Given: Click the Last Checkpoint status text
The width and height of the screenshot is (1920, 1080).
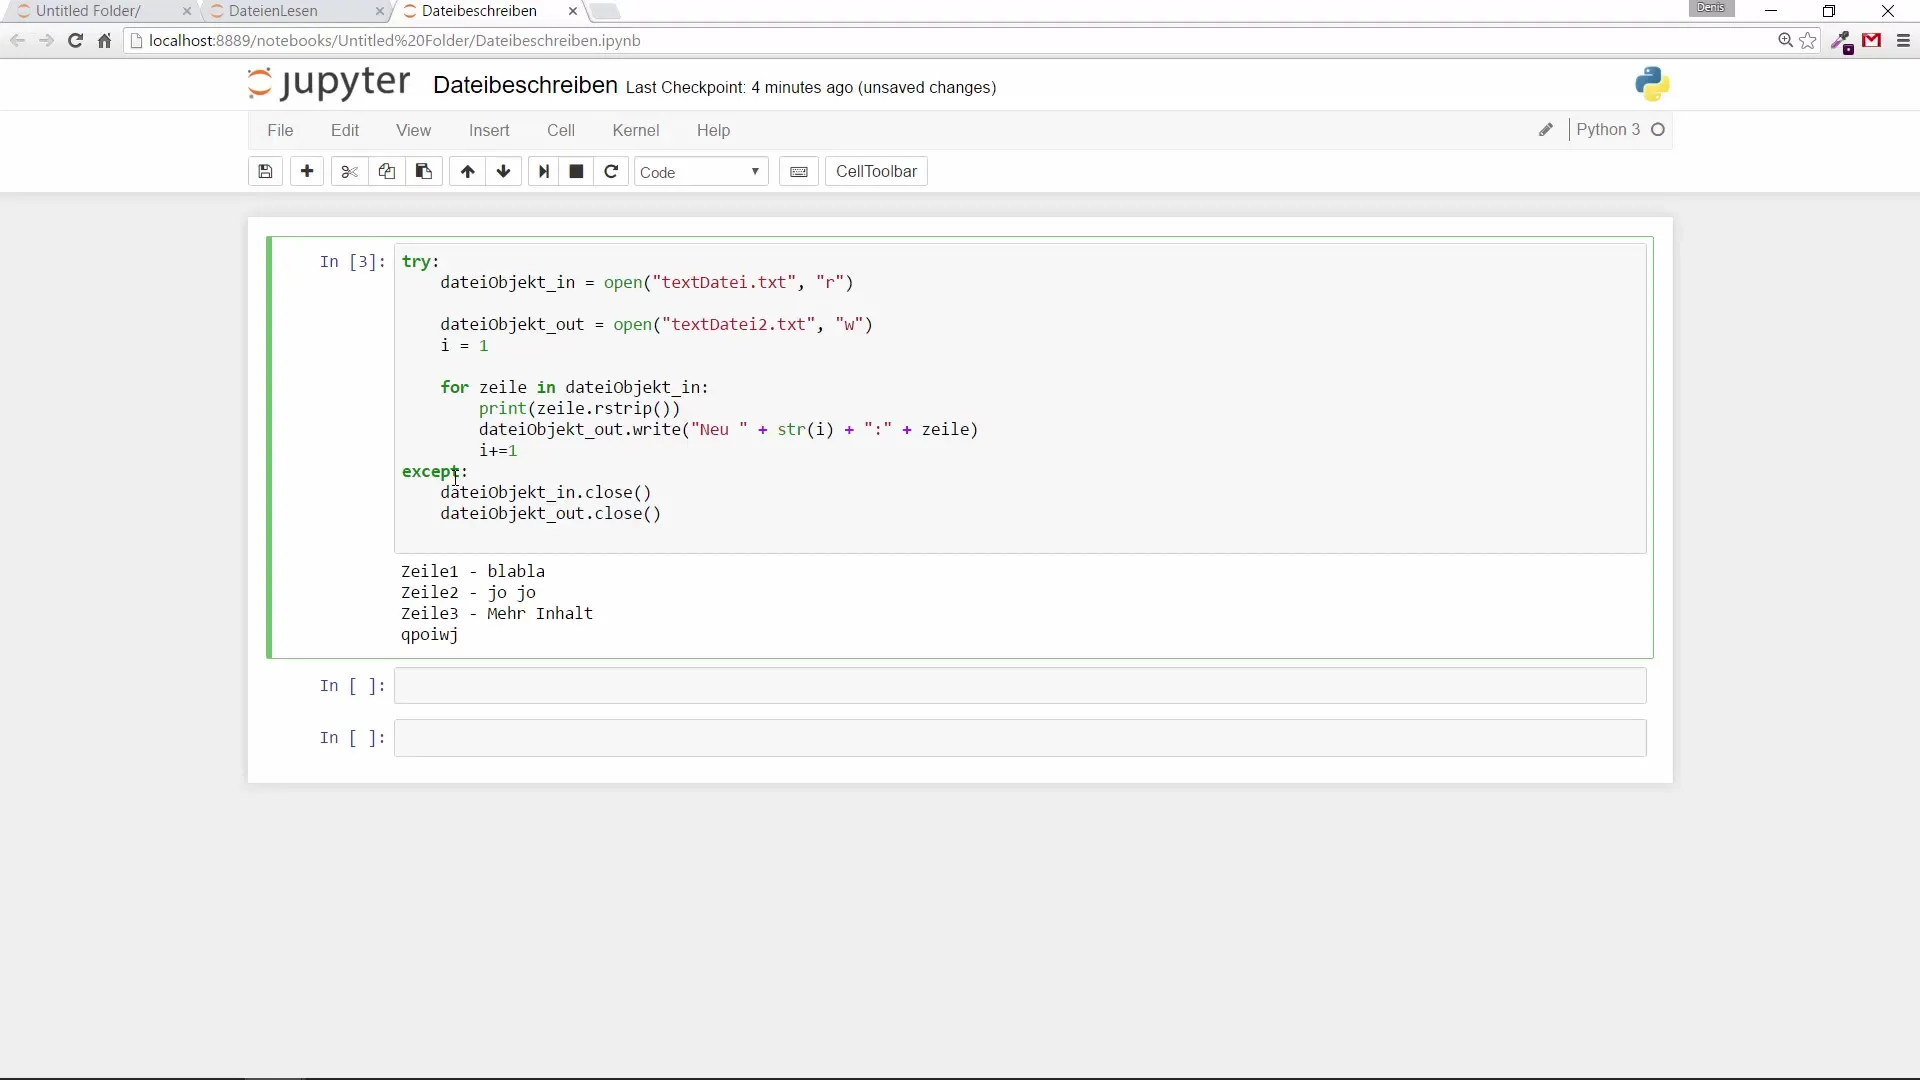Looking at the screenshot, I should (x=811, y=88).
